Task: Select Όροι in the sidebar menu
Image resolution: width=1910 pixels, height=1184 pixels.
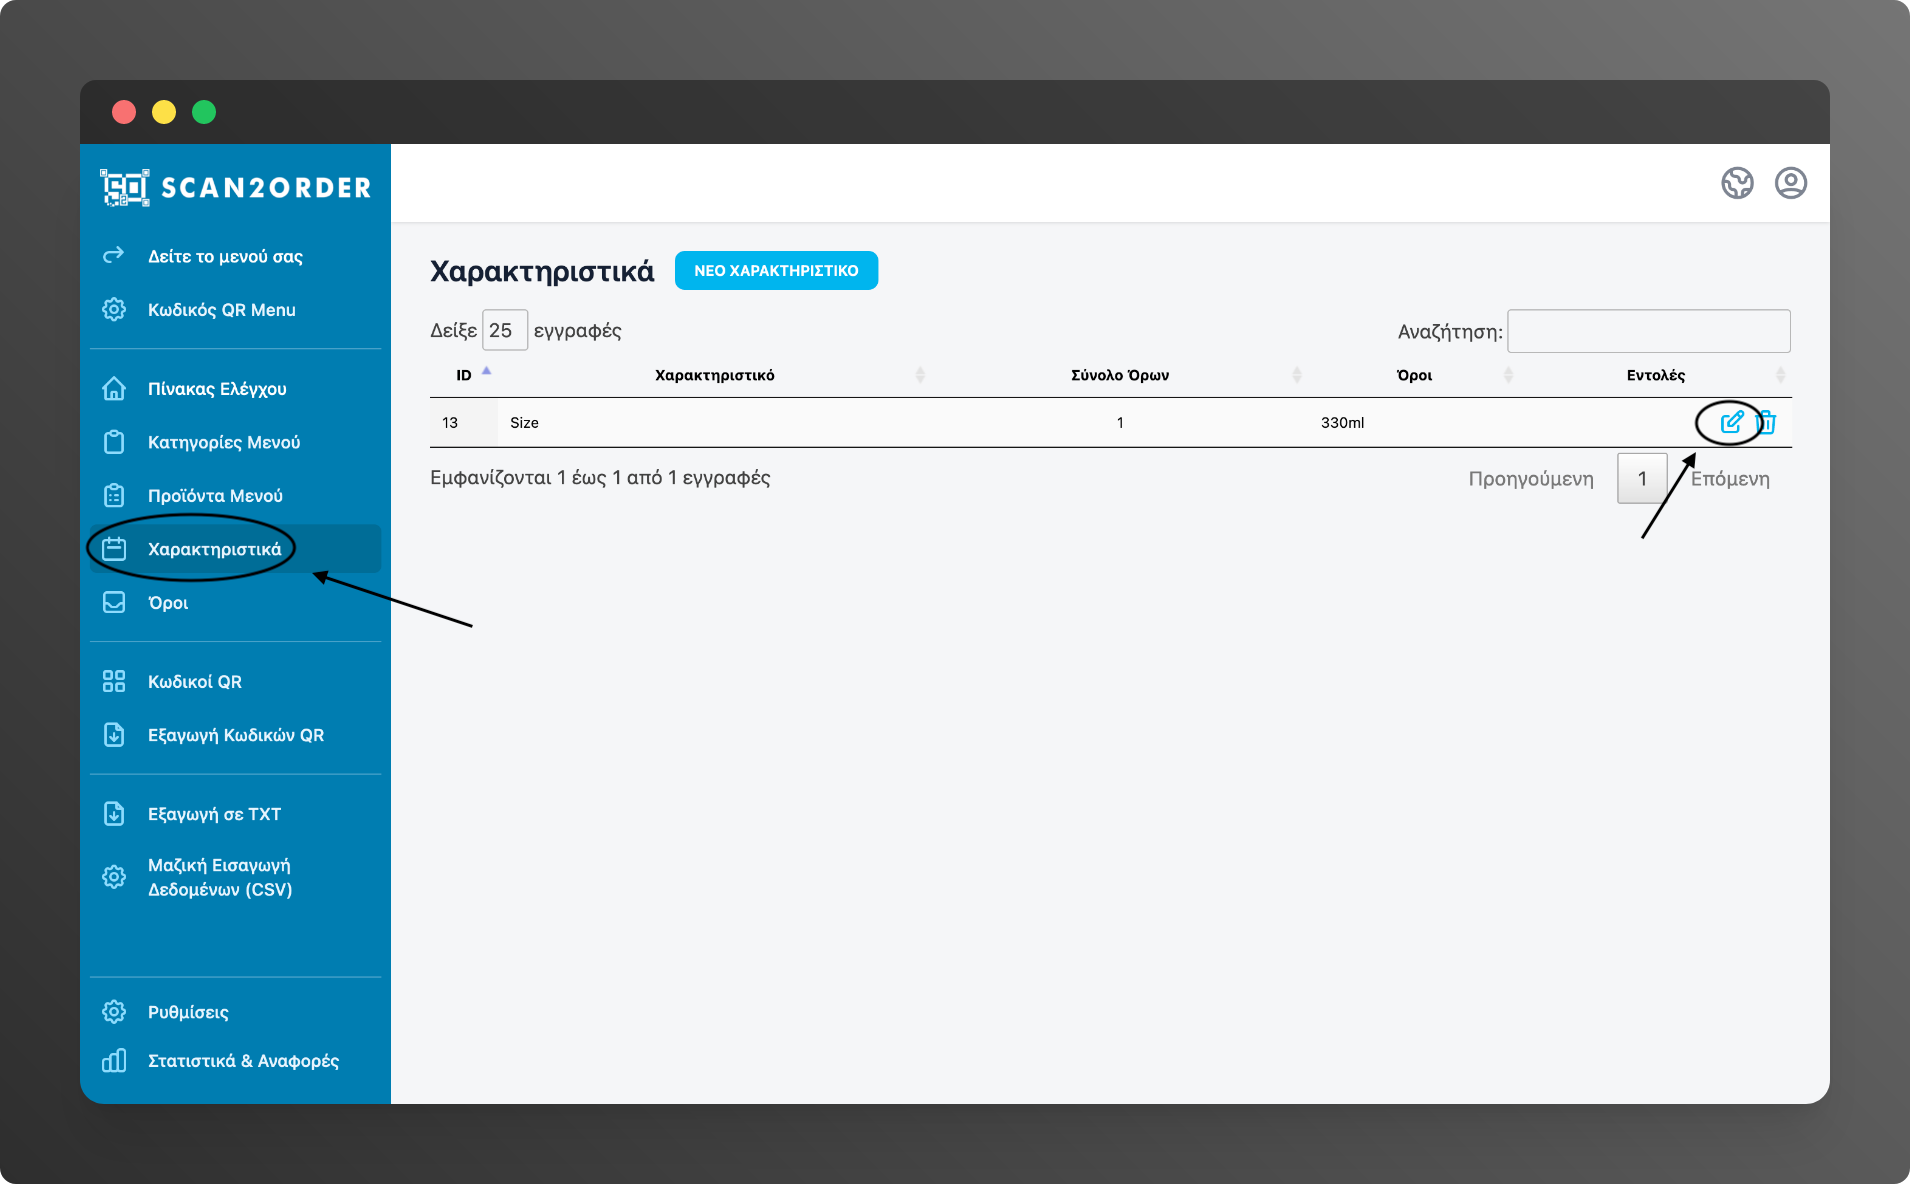Action: coord(168,603)
